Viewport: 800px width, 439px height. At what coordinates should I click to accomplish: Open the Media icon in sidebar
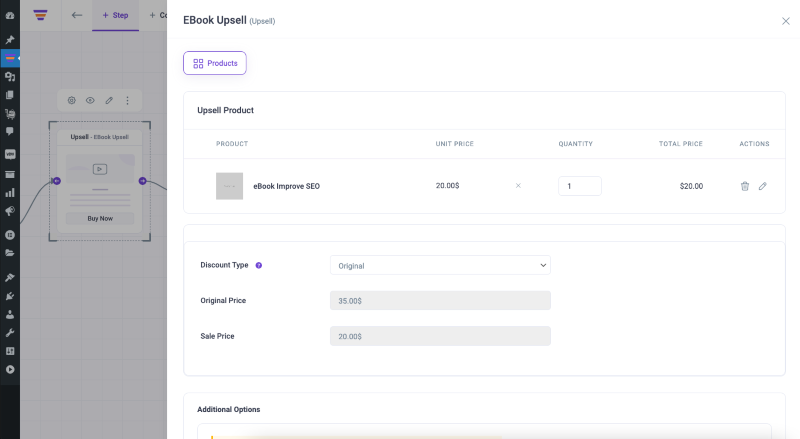tap(10, 77)
